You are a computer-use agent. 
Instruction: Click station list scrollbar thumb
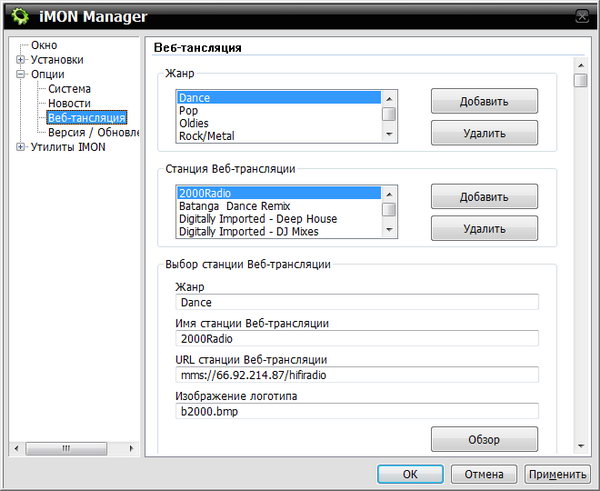tap(389, 209)
